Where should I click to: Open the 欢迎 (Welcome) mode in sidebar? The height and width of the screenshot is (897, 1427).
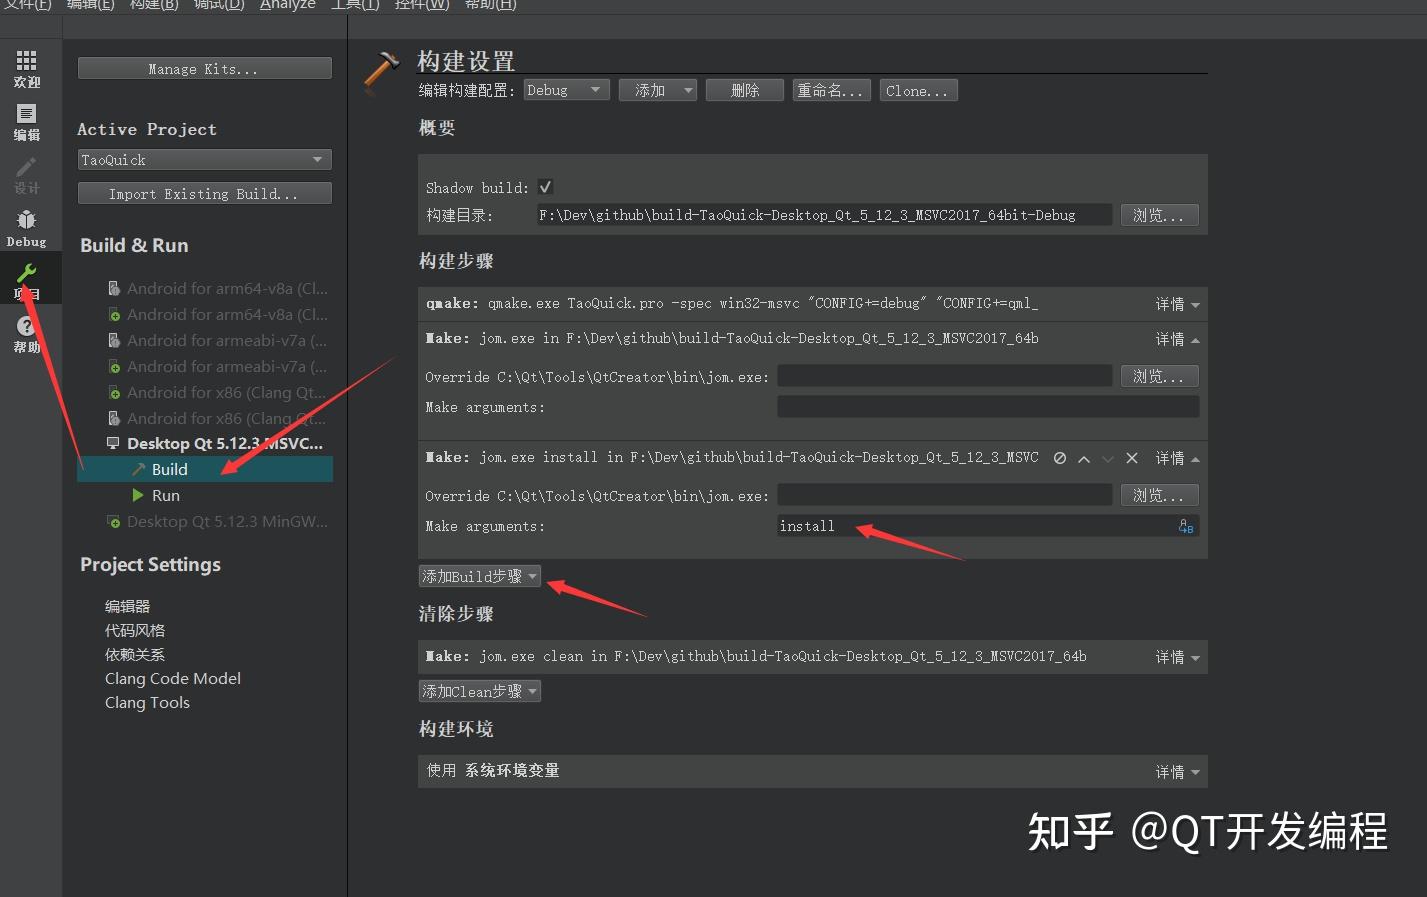coord(27,70)
